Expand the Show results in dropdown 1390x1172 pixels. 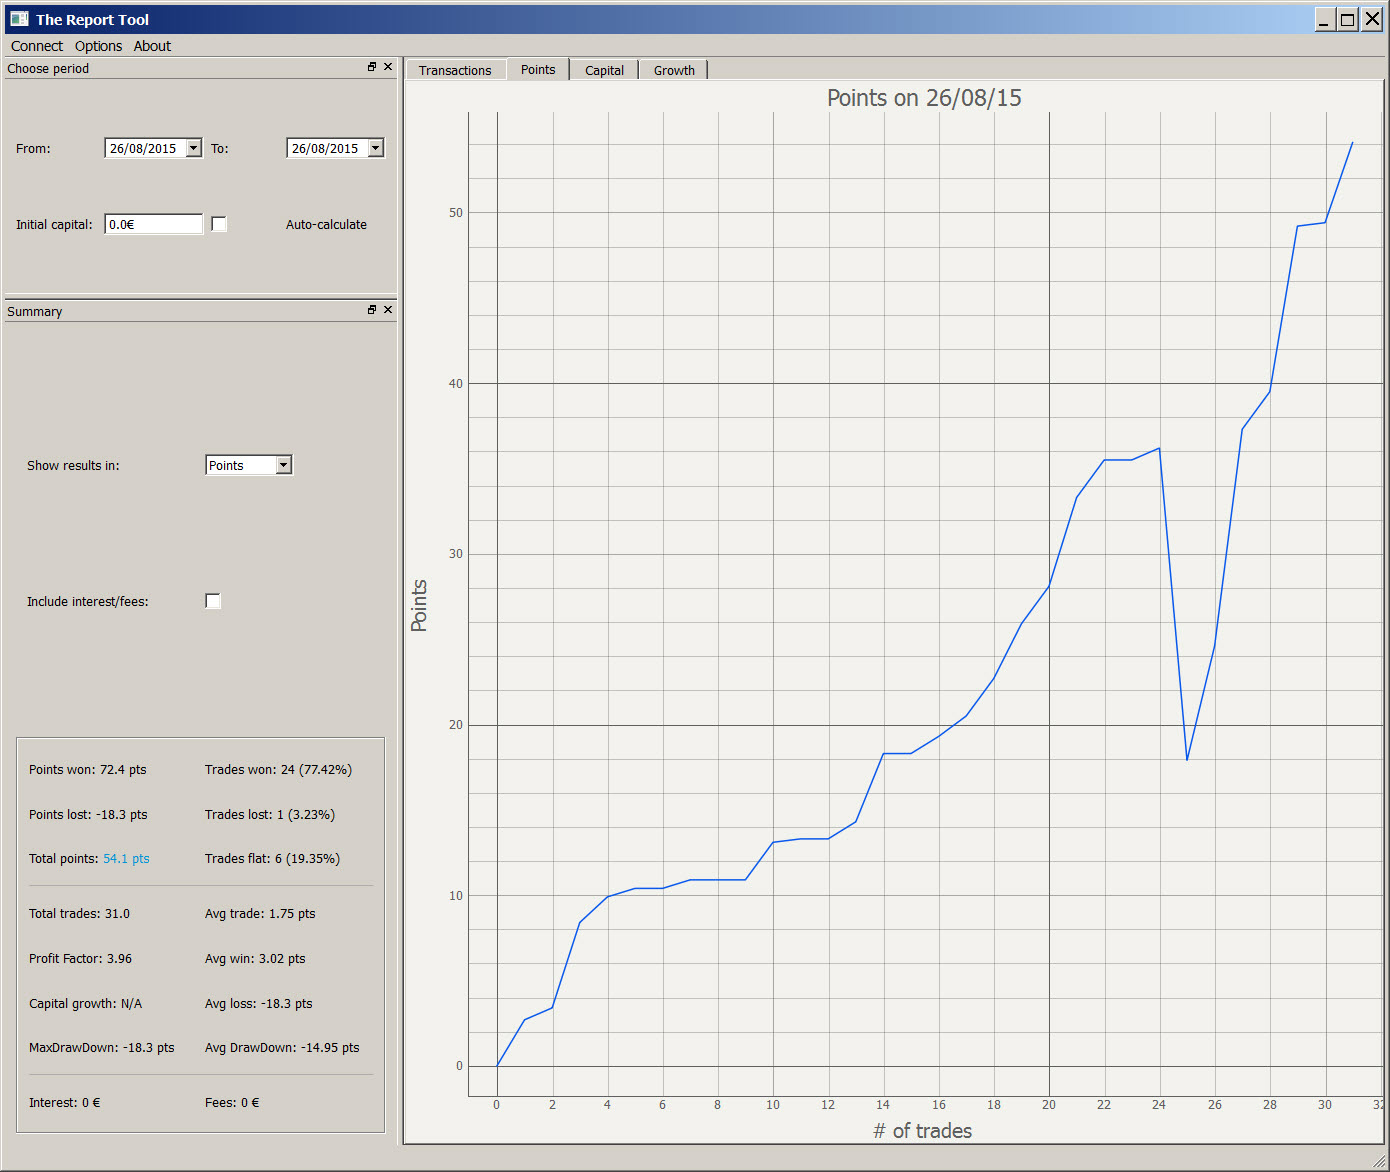pyautogui.click(x=284, y=465)
